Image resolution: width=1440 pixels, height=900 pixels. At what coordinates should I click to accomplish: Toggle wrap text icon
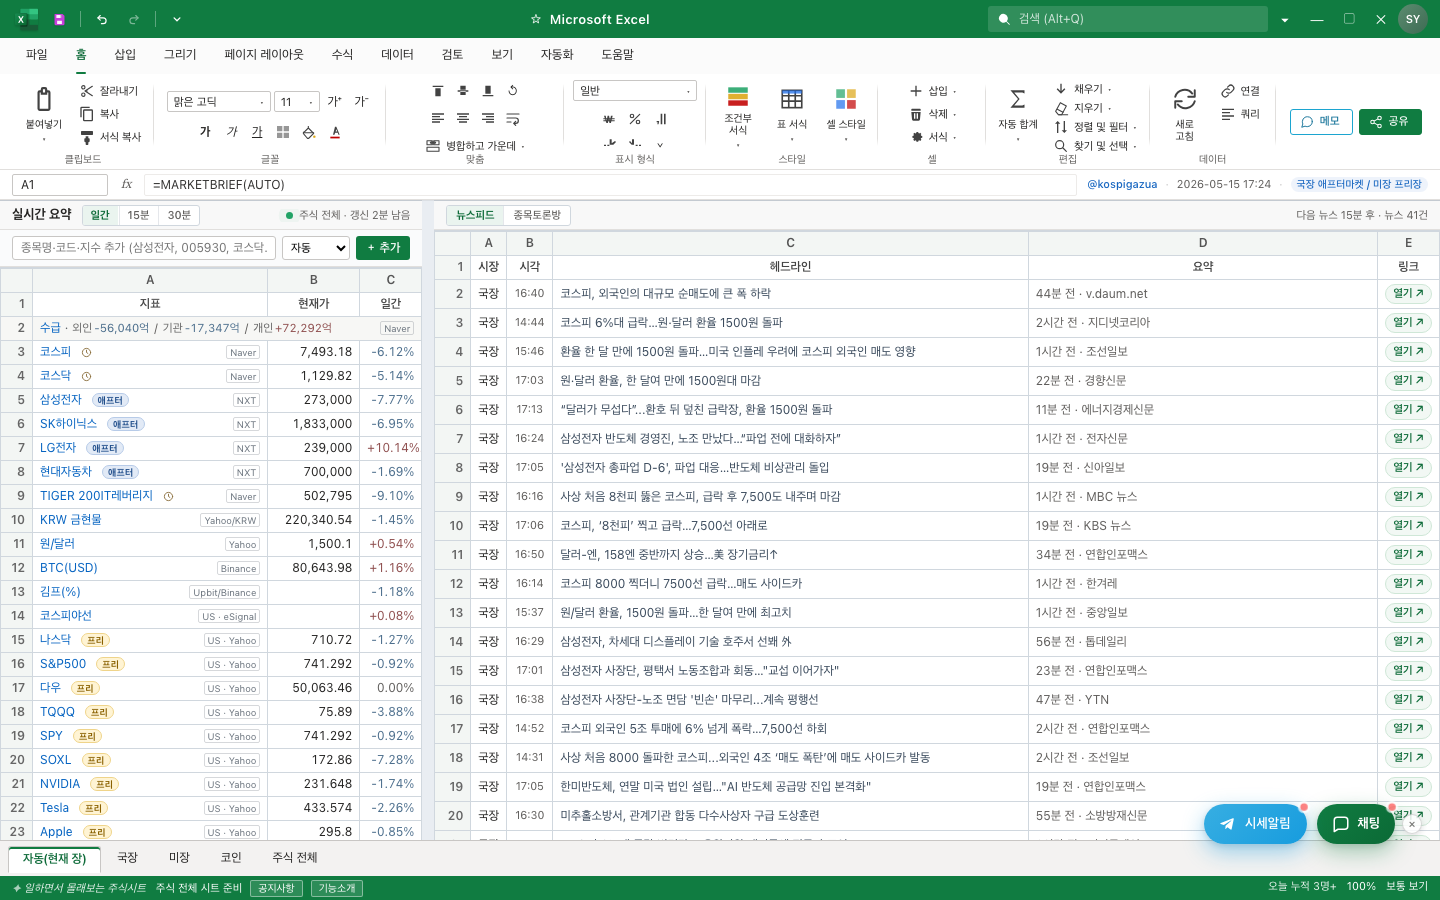pos(513,118)
